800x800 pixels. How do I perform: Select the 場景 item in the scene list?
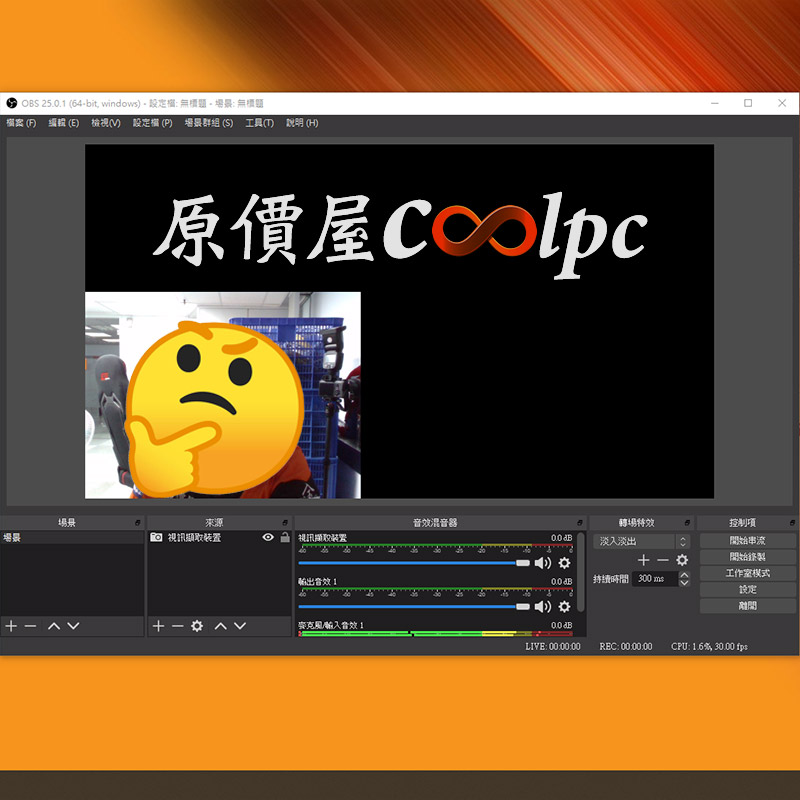point(72,537)
